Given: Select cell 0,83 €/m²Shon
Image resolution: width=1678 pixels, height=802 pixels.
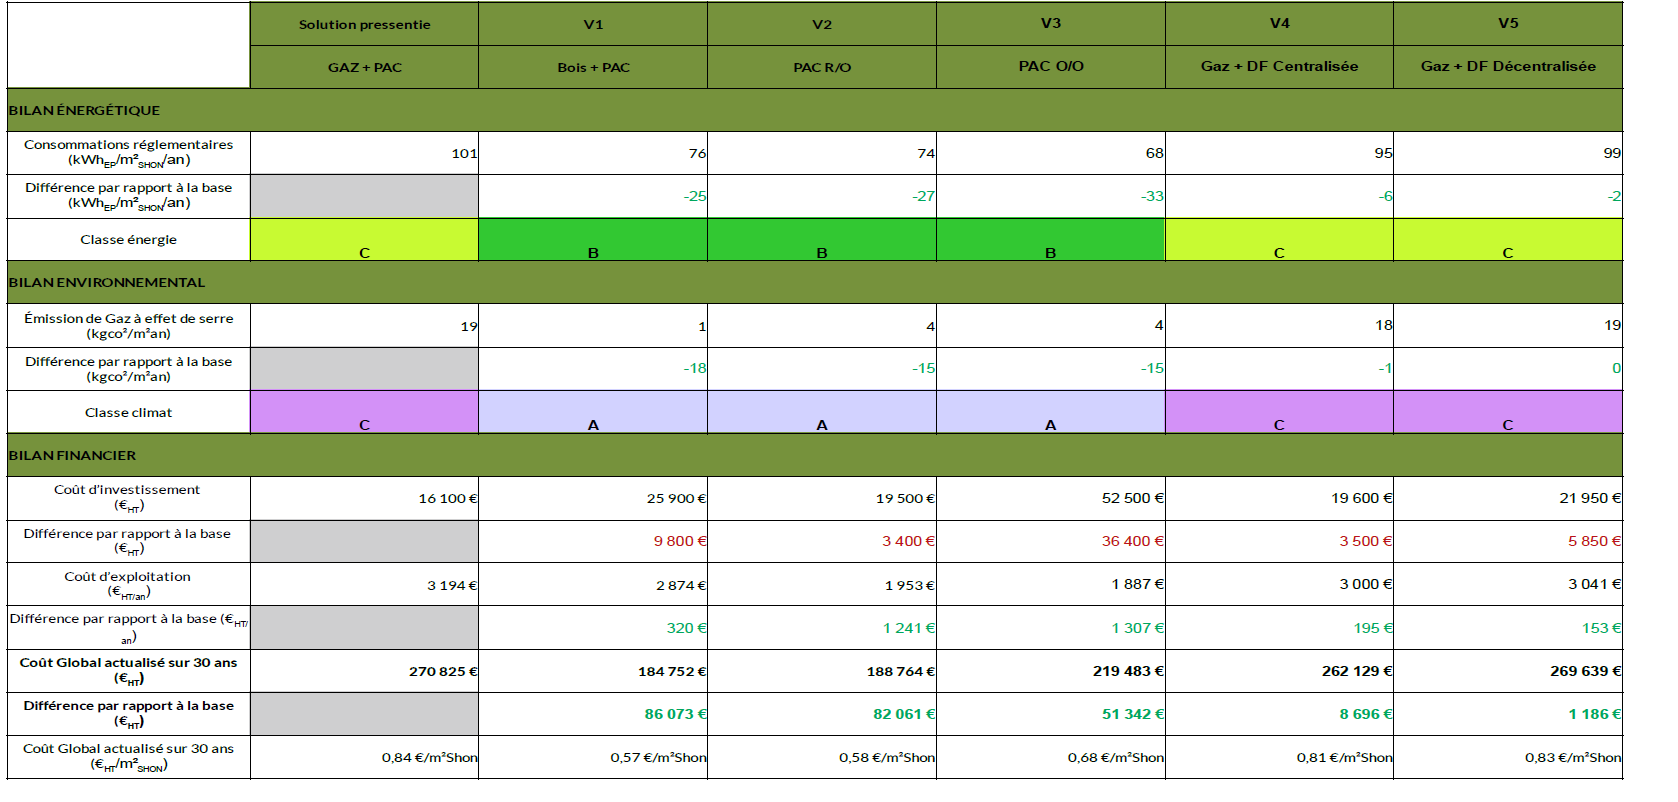Looking at the screenshot, I should (x=1508, y=757).
